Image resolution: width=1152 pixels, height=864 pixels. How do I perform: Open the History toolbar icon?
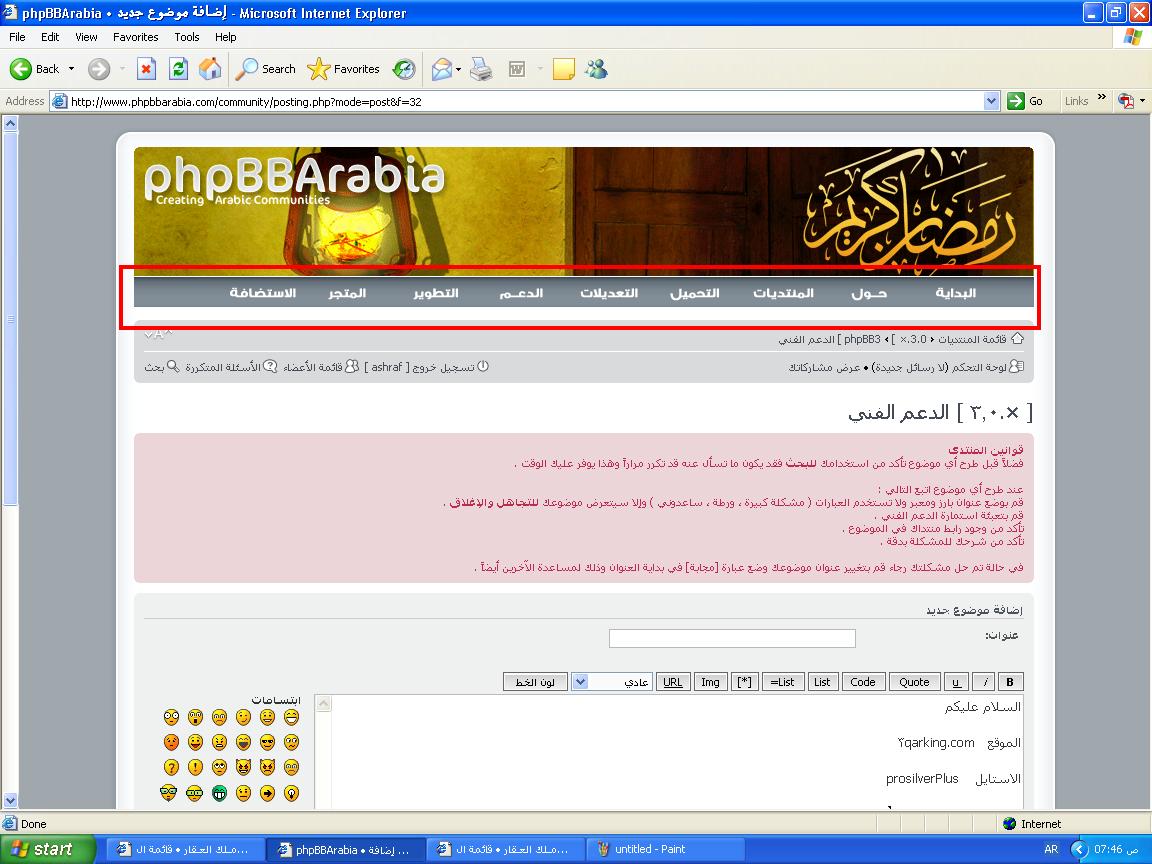tap(404, 69)
